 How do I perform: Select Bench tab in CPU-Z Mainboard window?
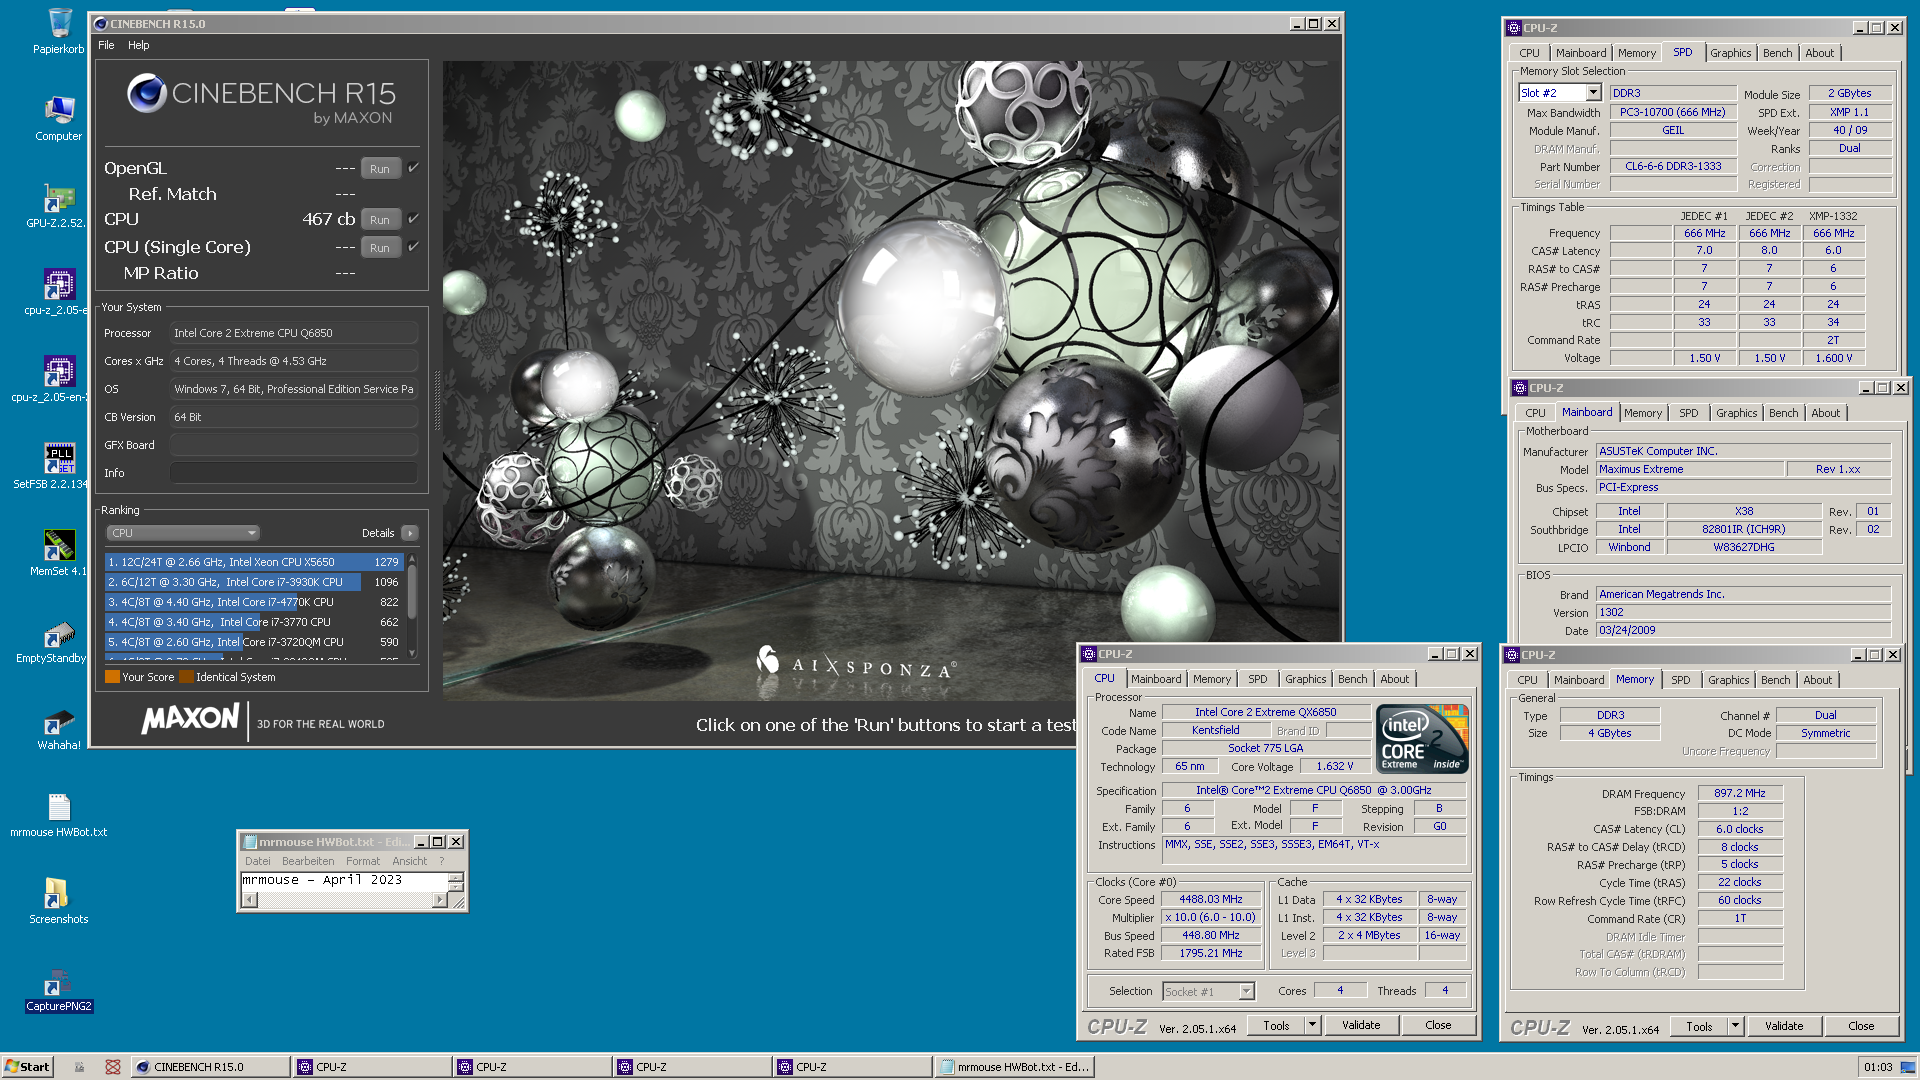(1783, 413)
